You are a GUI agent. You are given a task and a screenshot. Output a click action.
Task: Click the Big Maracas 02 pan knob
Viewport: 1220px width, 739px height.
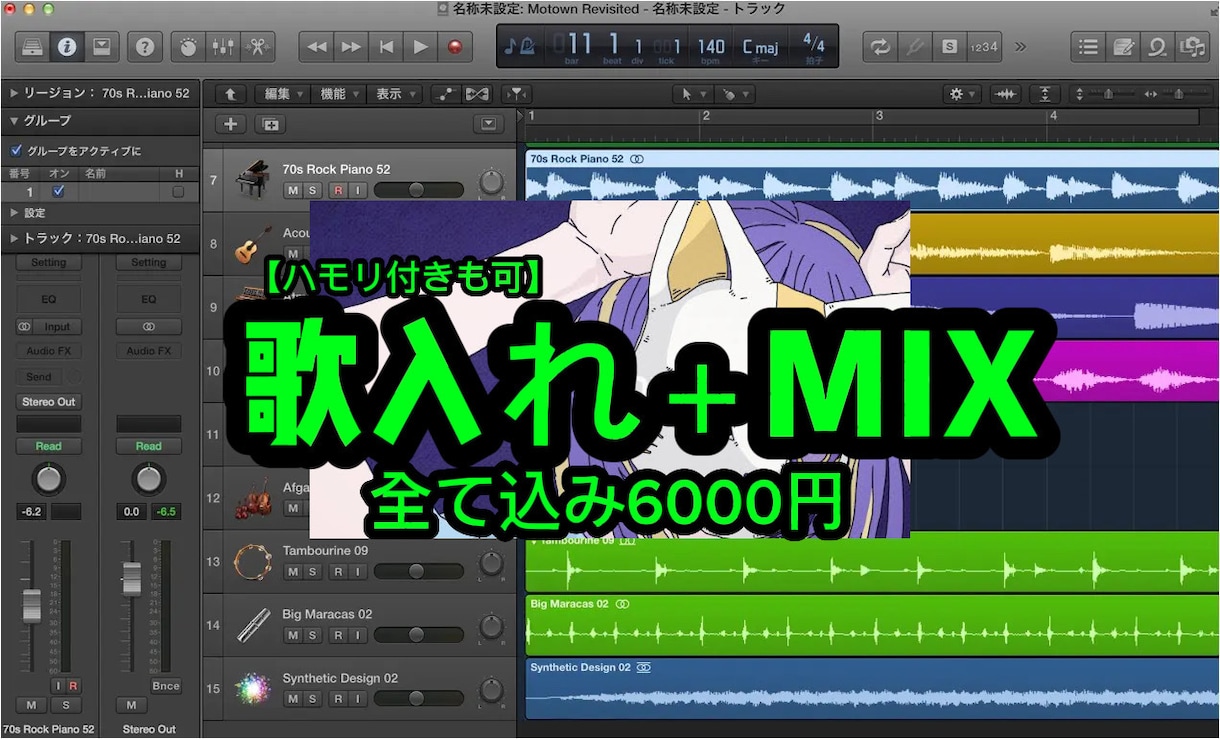491,626
